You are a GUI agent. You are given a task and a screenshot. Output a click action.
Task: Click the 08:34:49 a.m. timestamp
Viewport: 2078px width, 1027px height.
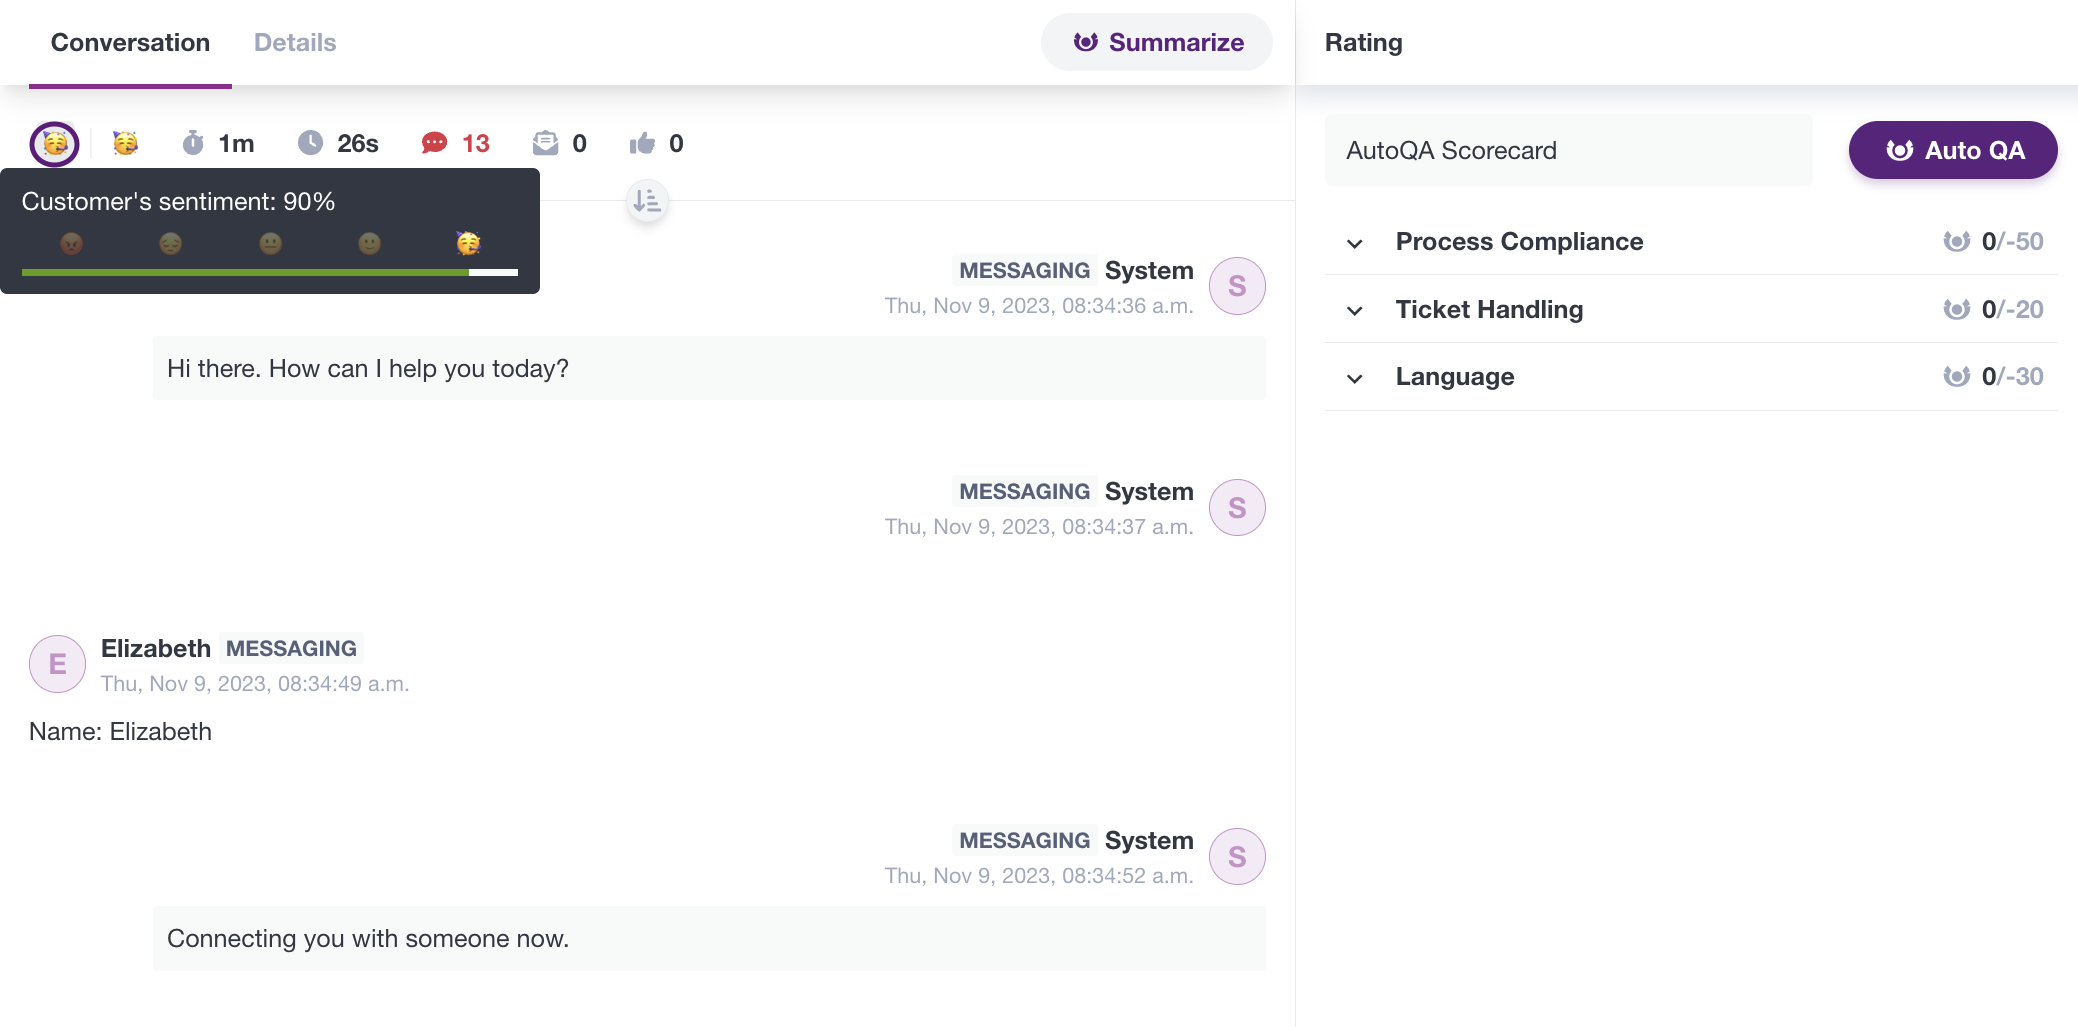255,683
